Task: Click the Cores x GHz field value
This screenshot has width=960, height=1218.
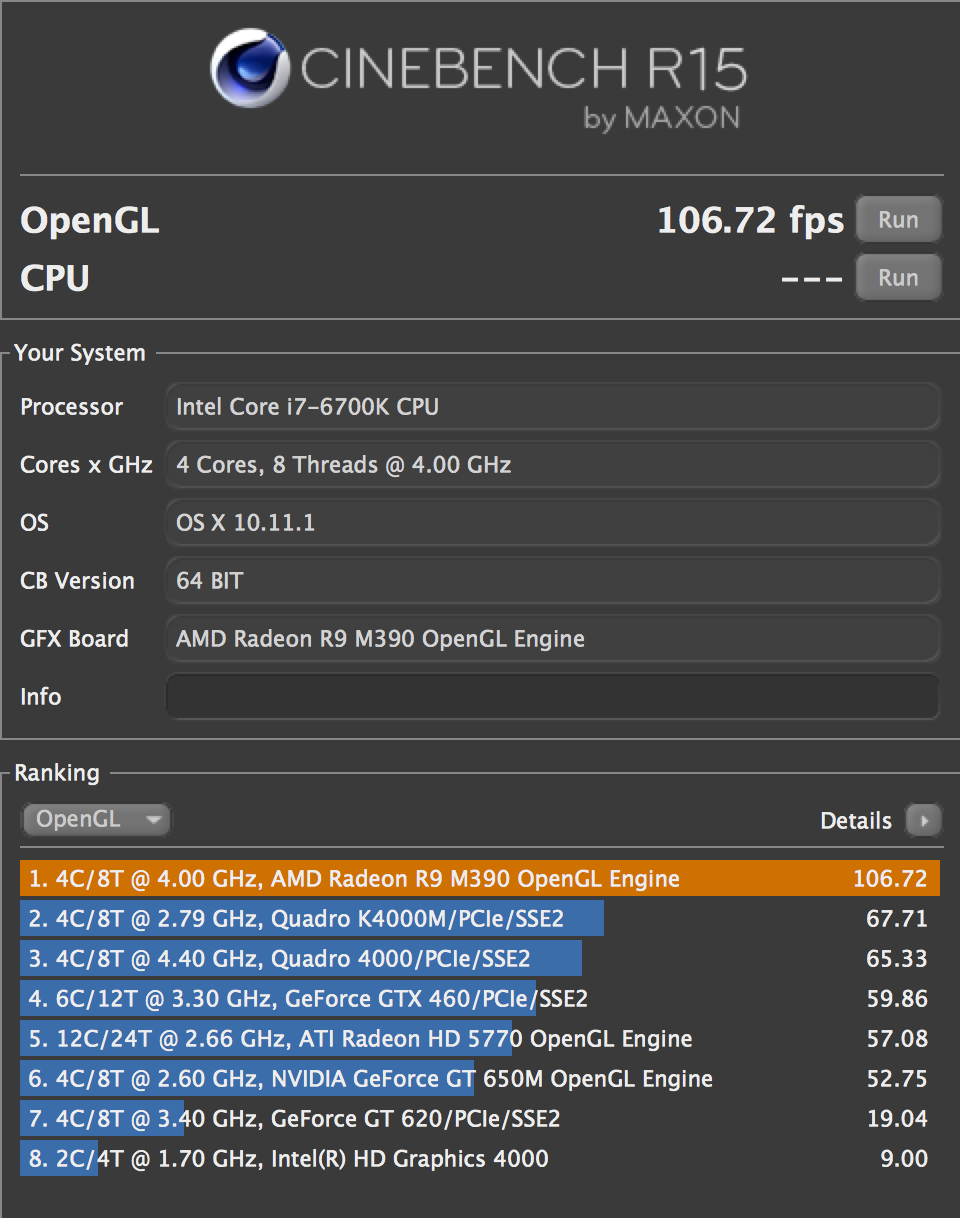Action: point(551,464)
